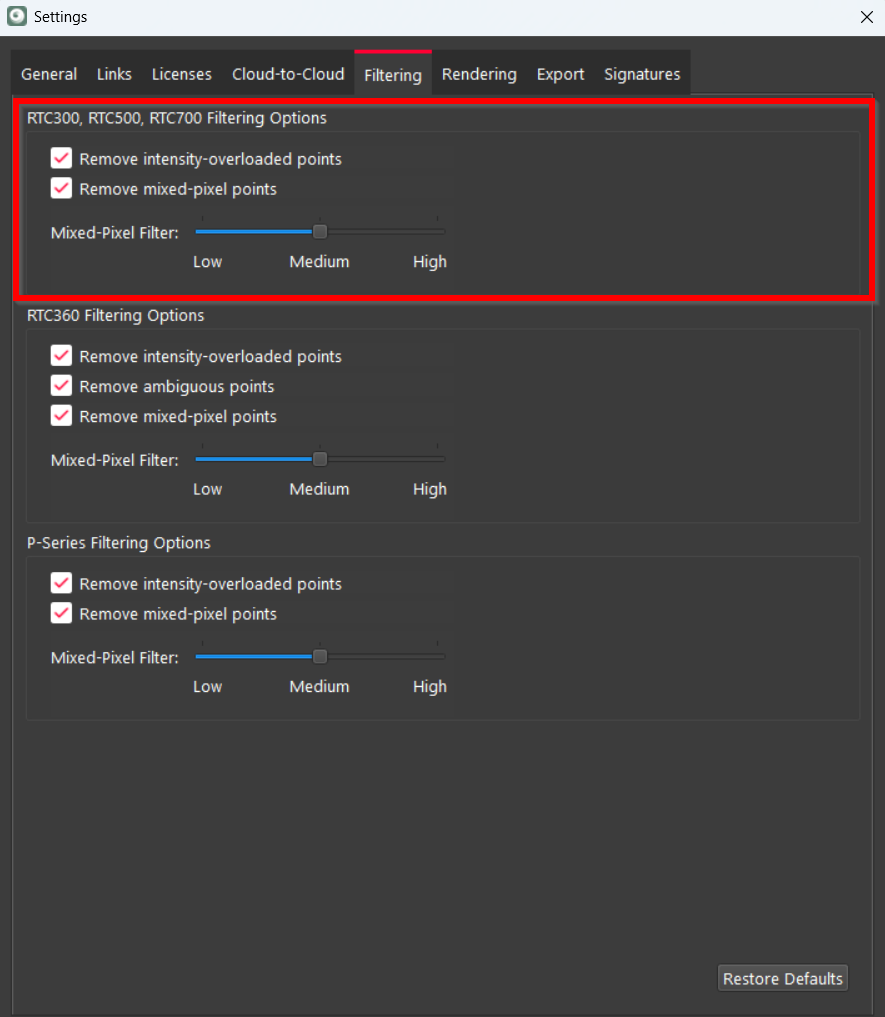Click the Restore Defaults button

point(782,978)
